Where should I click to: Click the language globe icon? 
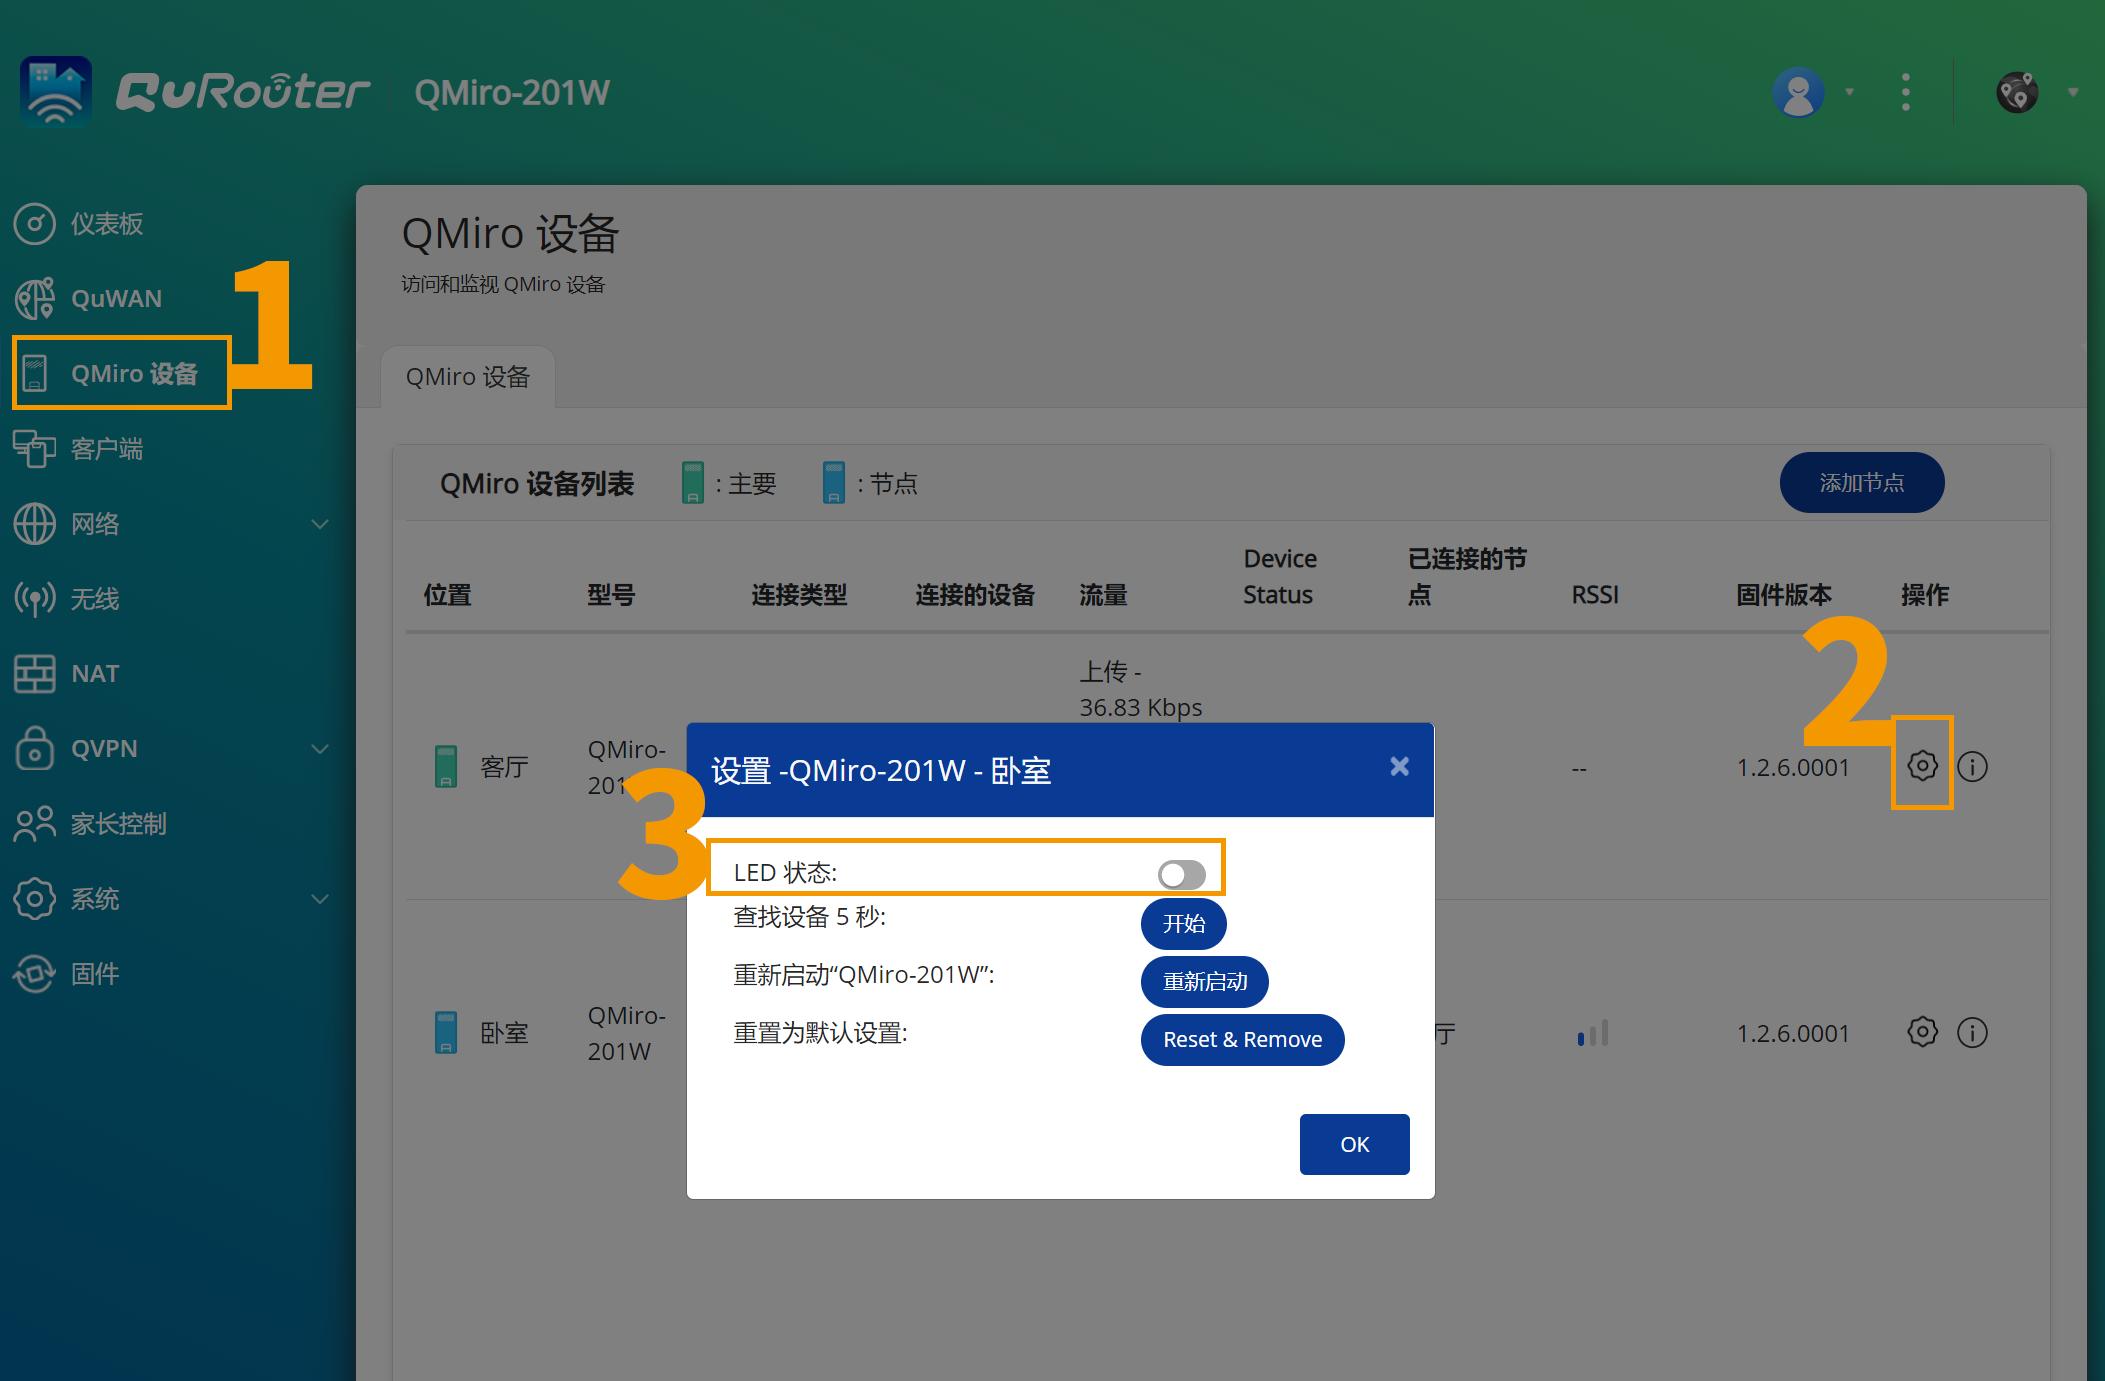2017,91
